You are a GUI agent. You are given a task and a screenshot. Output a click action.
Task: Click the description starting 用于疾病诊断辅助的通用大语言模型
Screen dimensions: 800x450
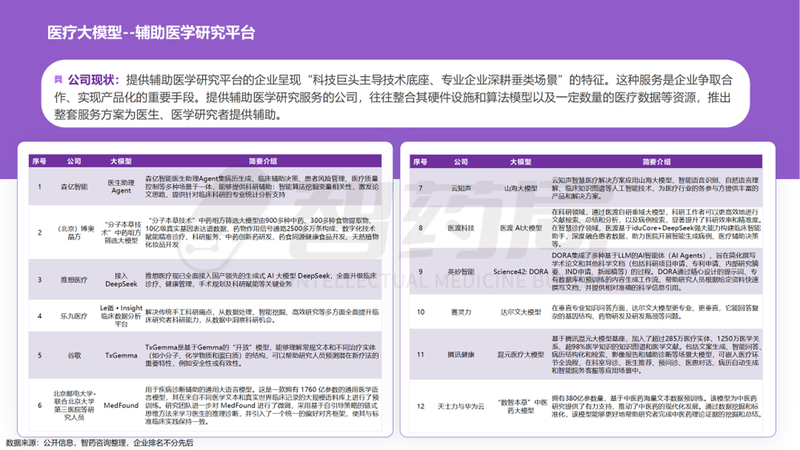click(262, 406)
